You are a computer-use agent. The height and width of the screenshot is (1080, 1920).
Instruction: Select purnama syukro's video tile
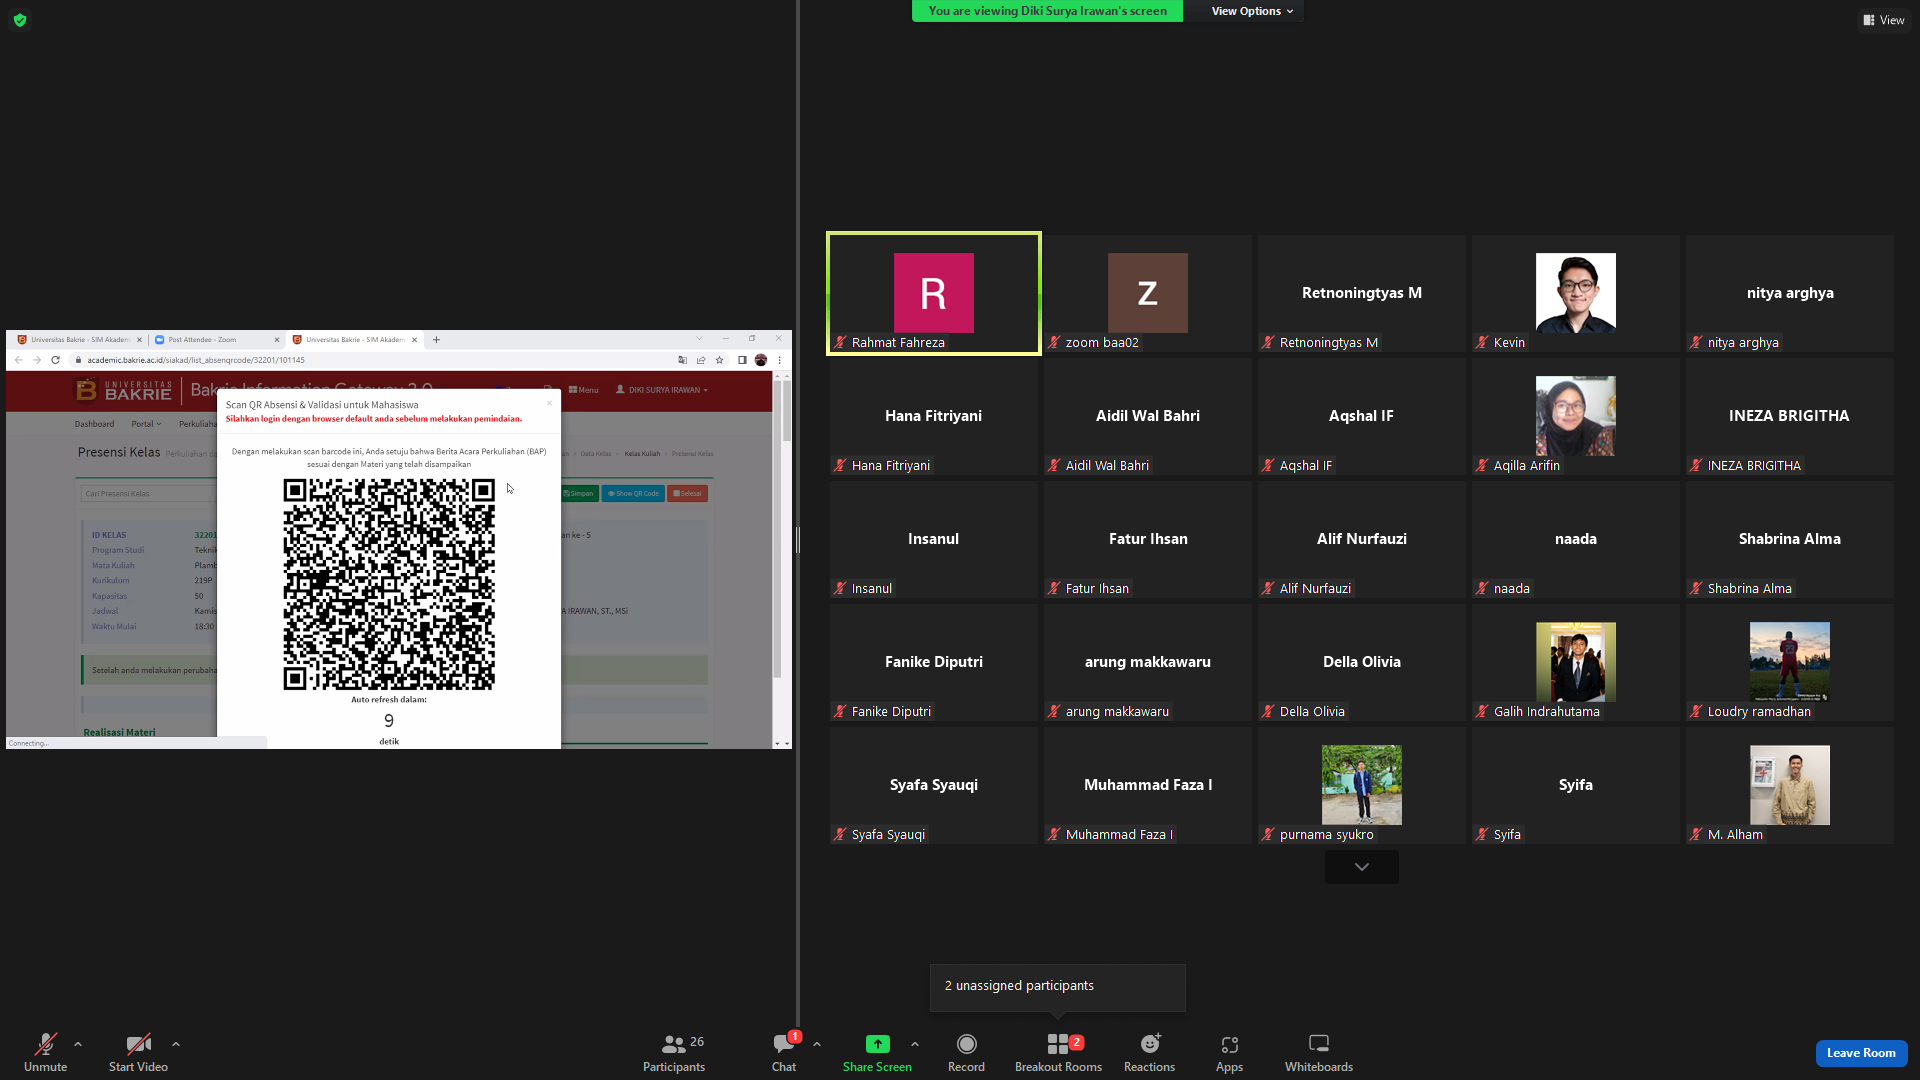(1361, 786)
